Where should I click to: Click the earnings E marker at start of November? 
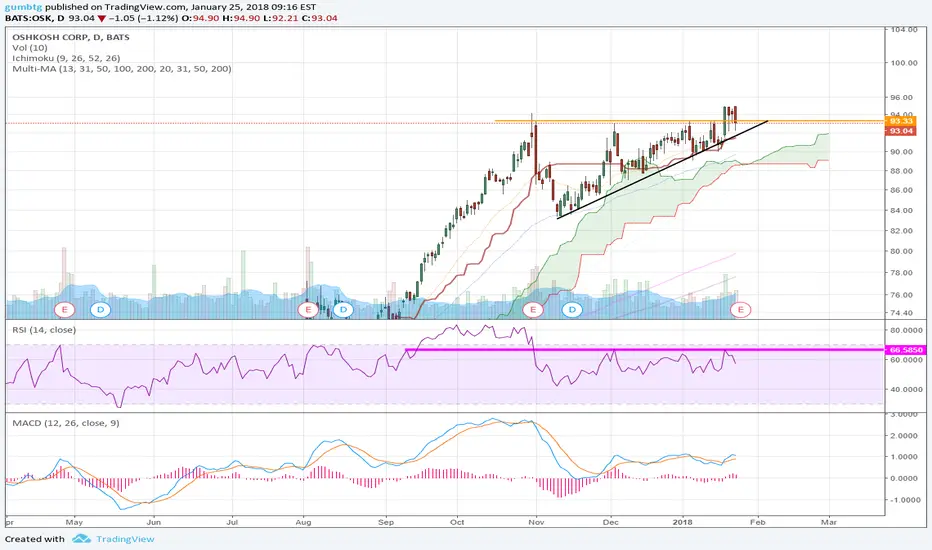[533, 309]
